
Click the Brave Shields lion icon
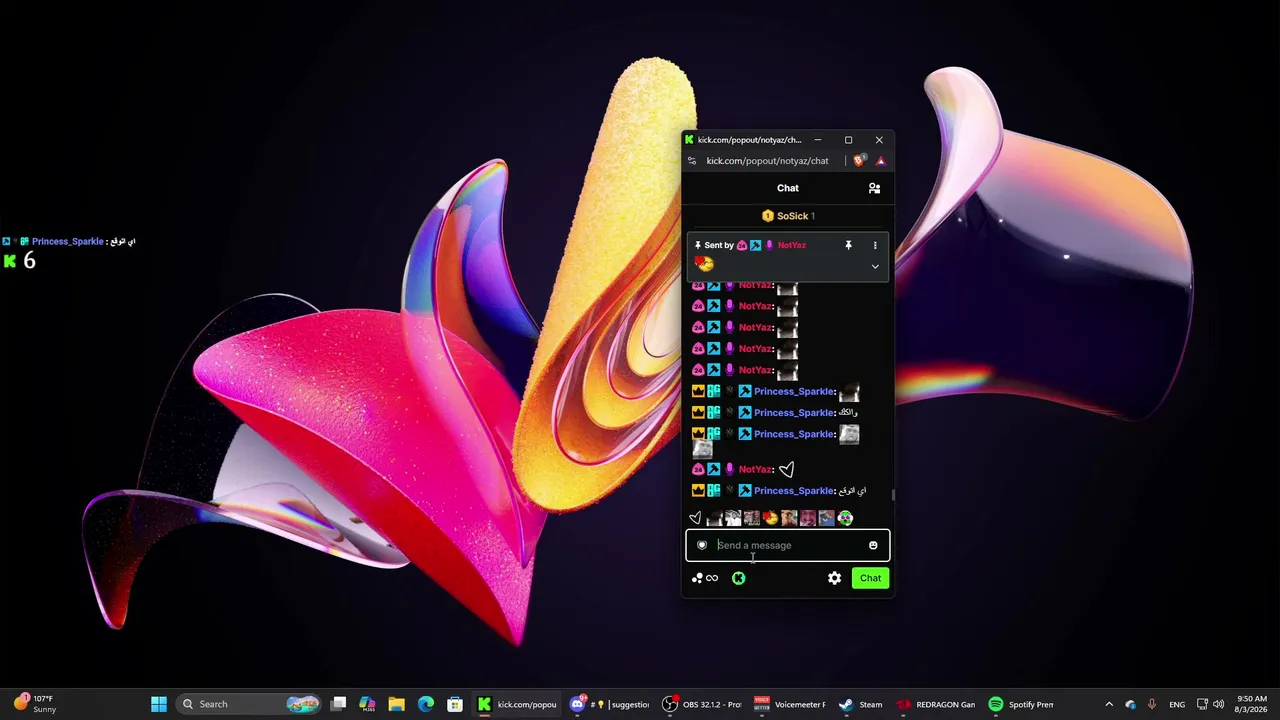coord(859,161)
